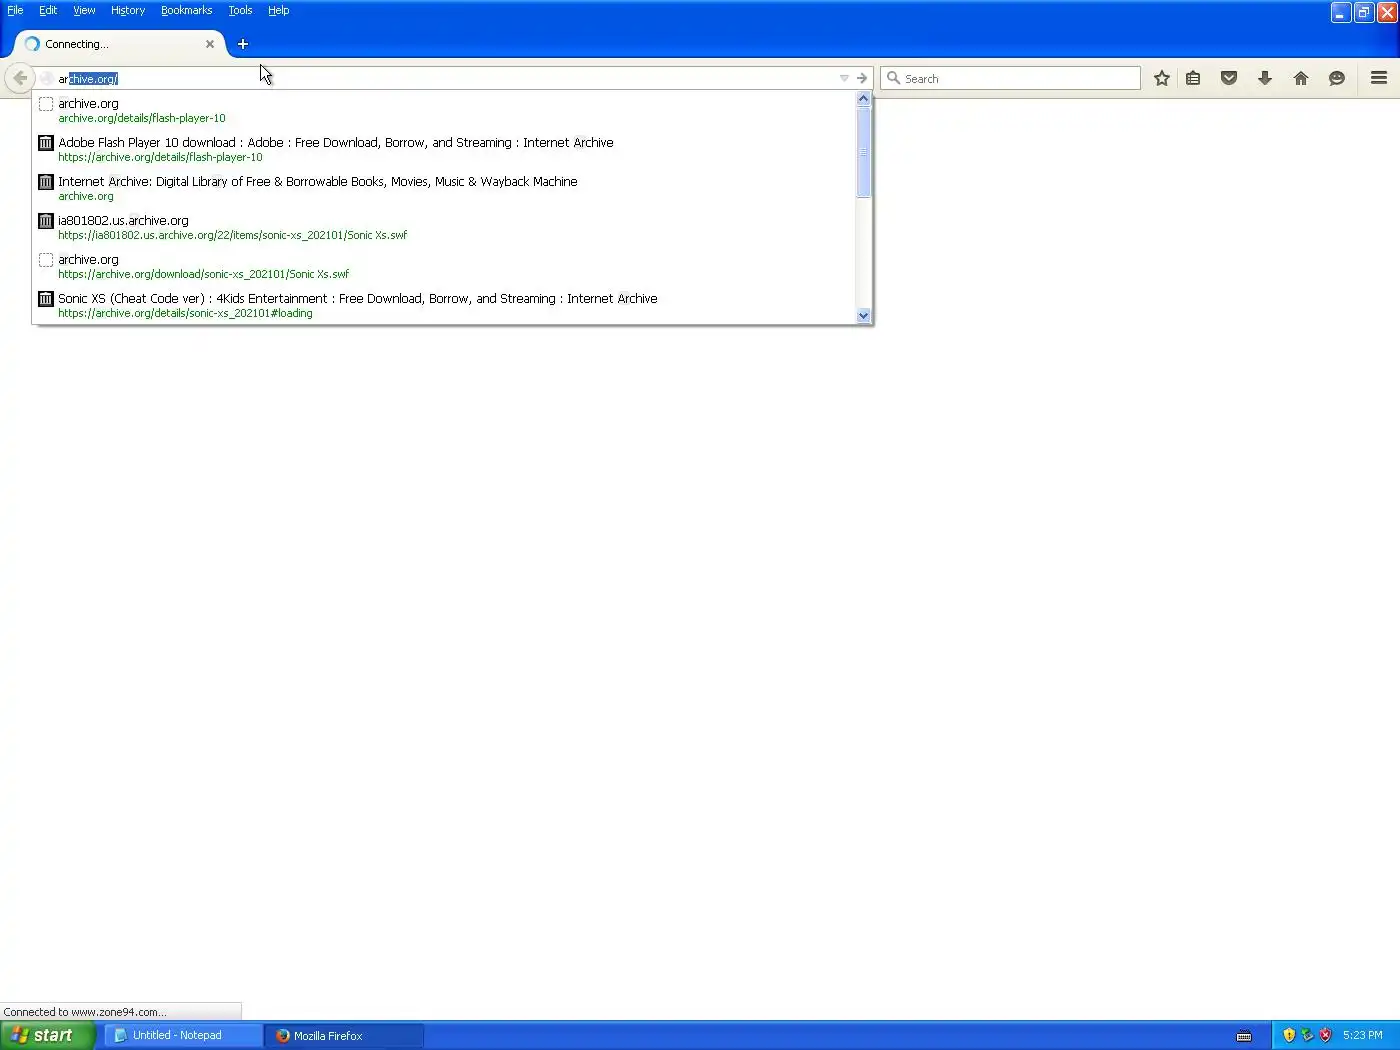Select ia801802.us.archive.org suggestion
The height and width of the screenshot is (1050, 1400).
[x=445, y=227]
